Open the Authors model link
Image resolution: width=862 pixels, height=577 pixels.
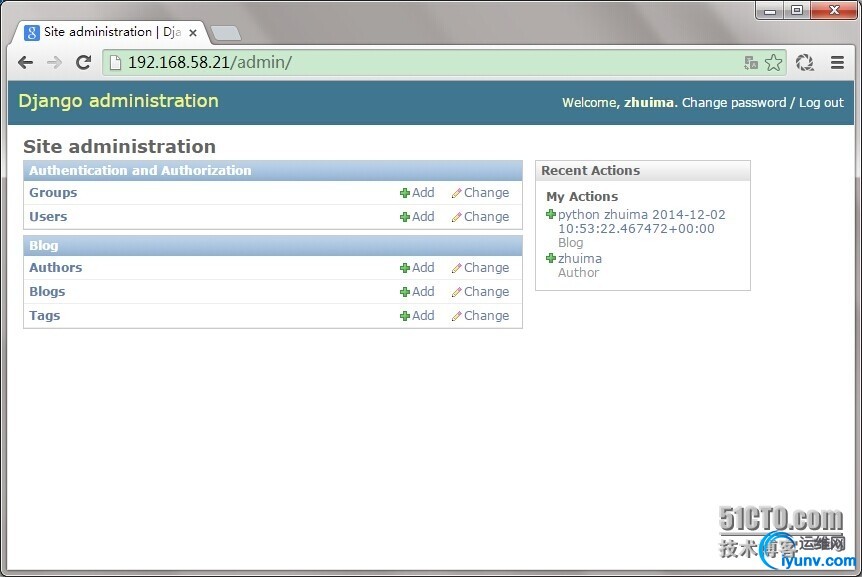[x=56, y=268]
